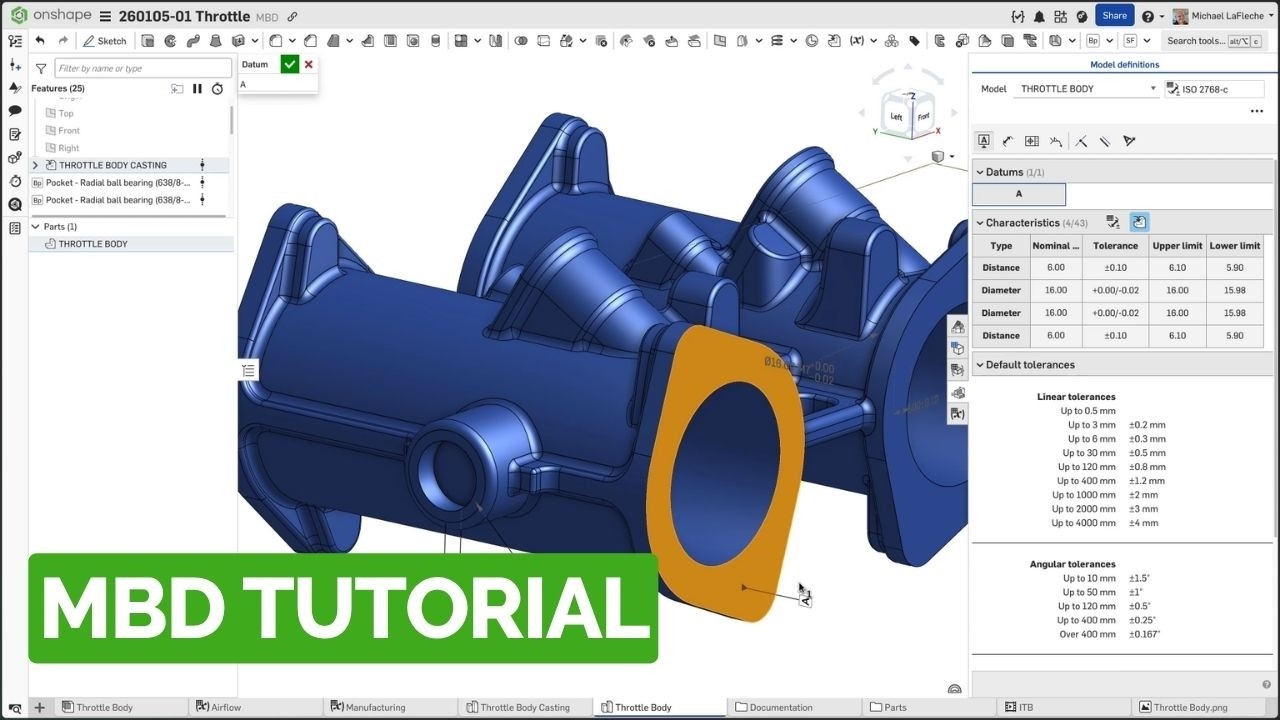The width and height of the screenshot is (1280, 720).
Task: Select the Top plane in feature list
Action: click(x=66, y=113)
